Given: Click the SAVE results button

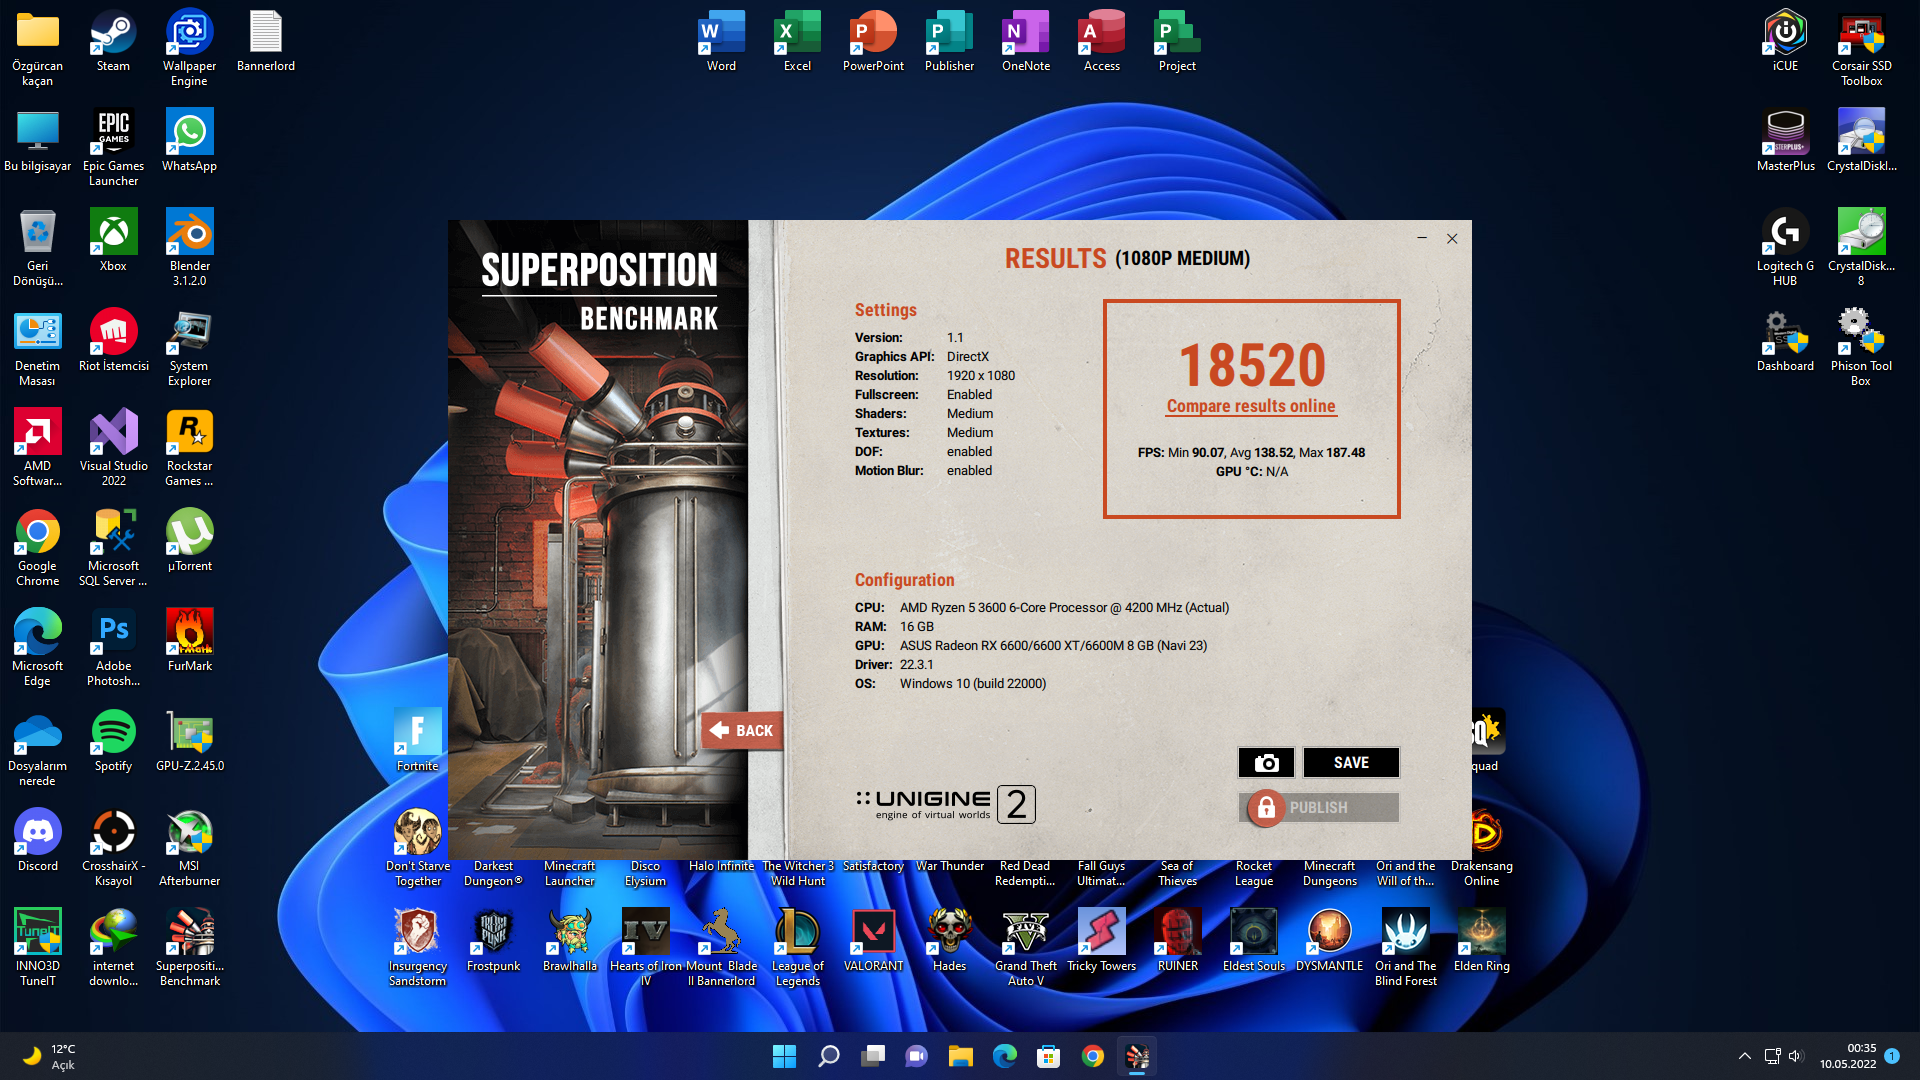Looking at the screenshot, I should point(1350,763).
